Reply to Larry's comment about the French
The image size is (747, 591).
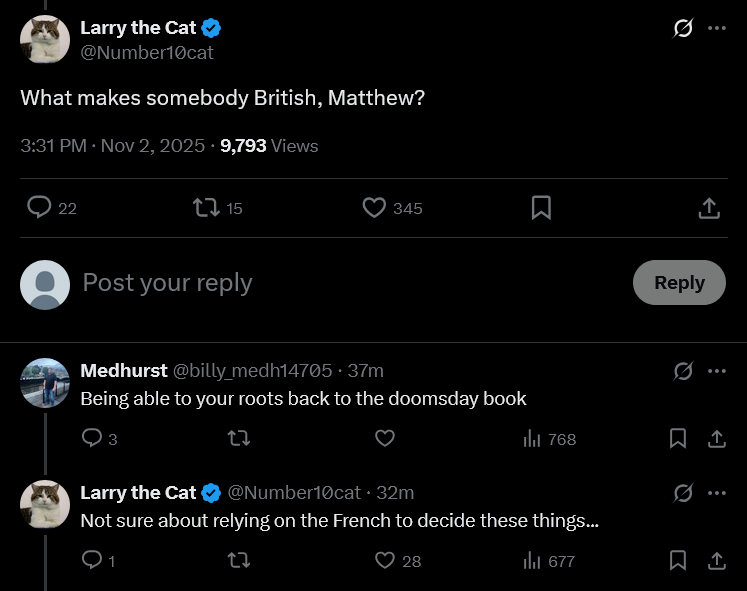pos(92,561)
